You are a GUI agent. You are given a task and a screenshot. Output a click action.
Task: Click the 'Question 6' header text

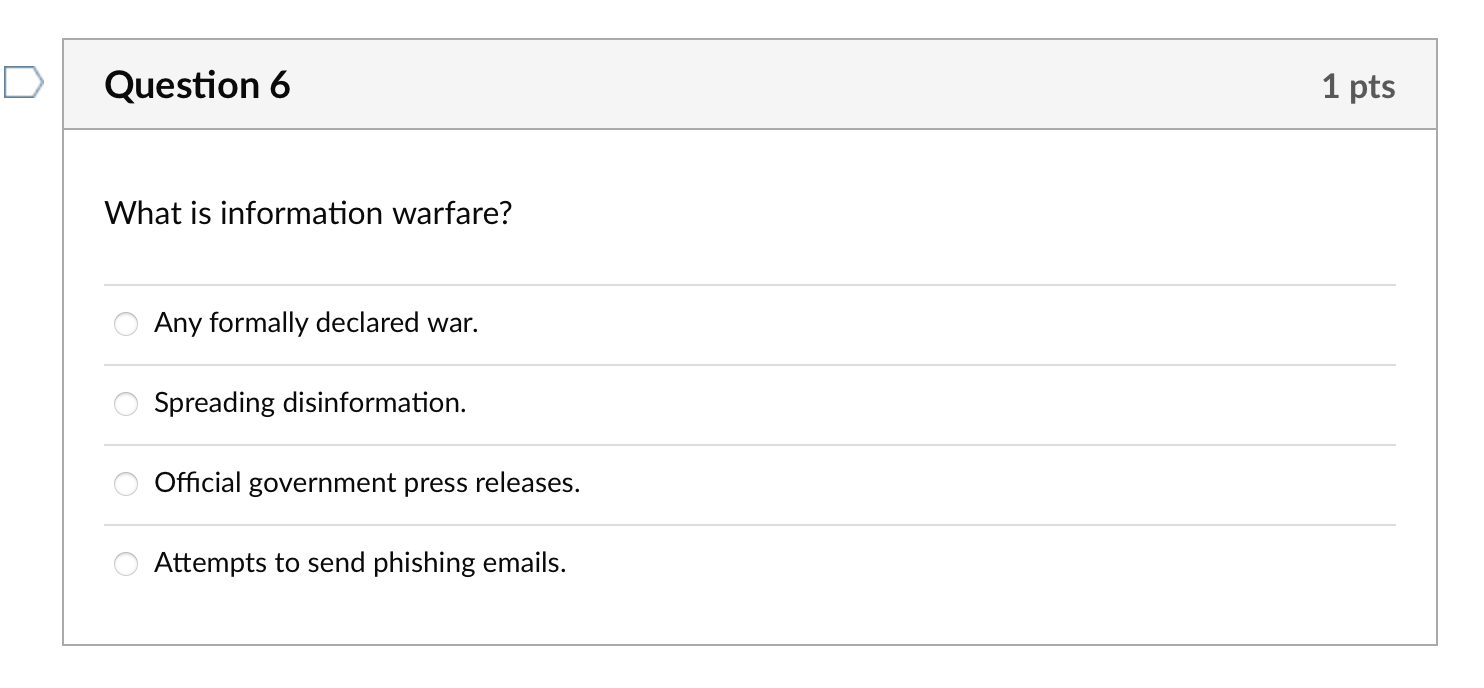pos(197,86)
